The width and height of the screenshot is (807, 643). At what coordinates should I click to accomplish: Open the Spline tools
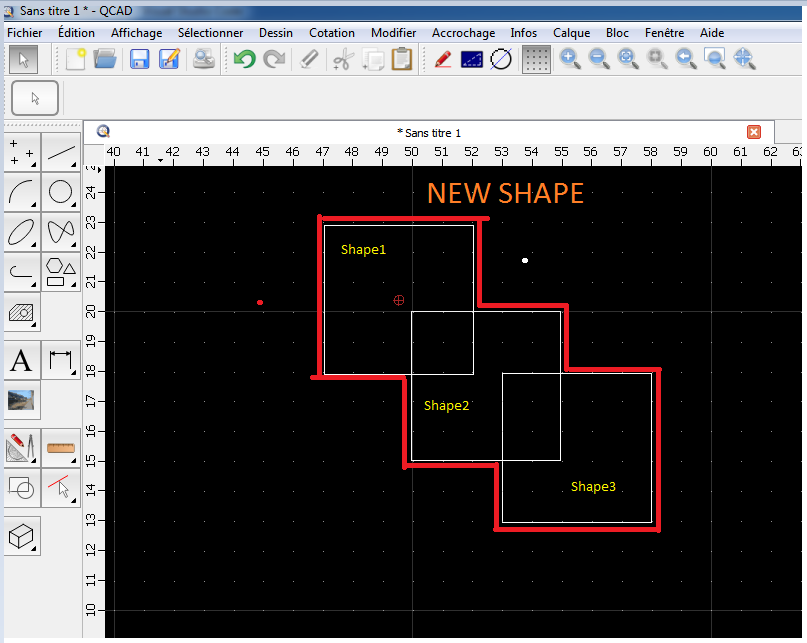pyautogui.click(x=61, y=232)
